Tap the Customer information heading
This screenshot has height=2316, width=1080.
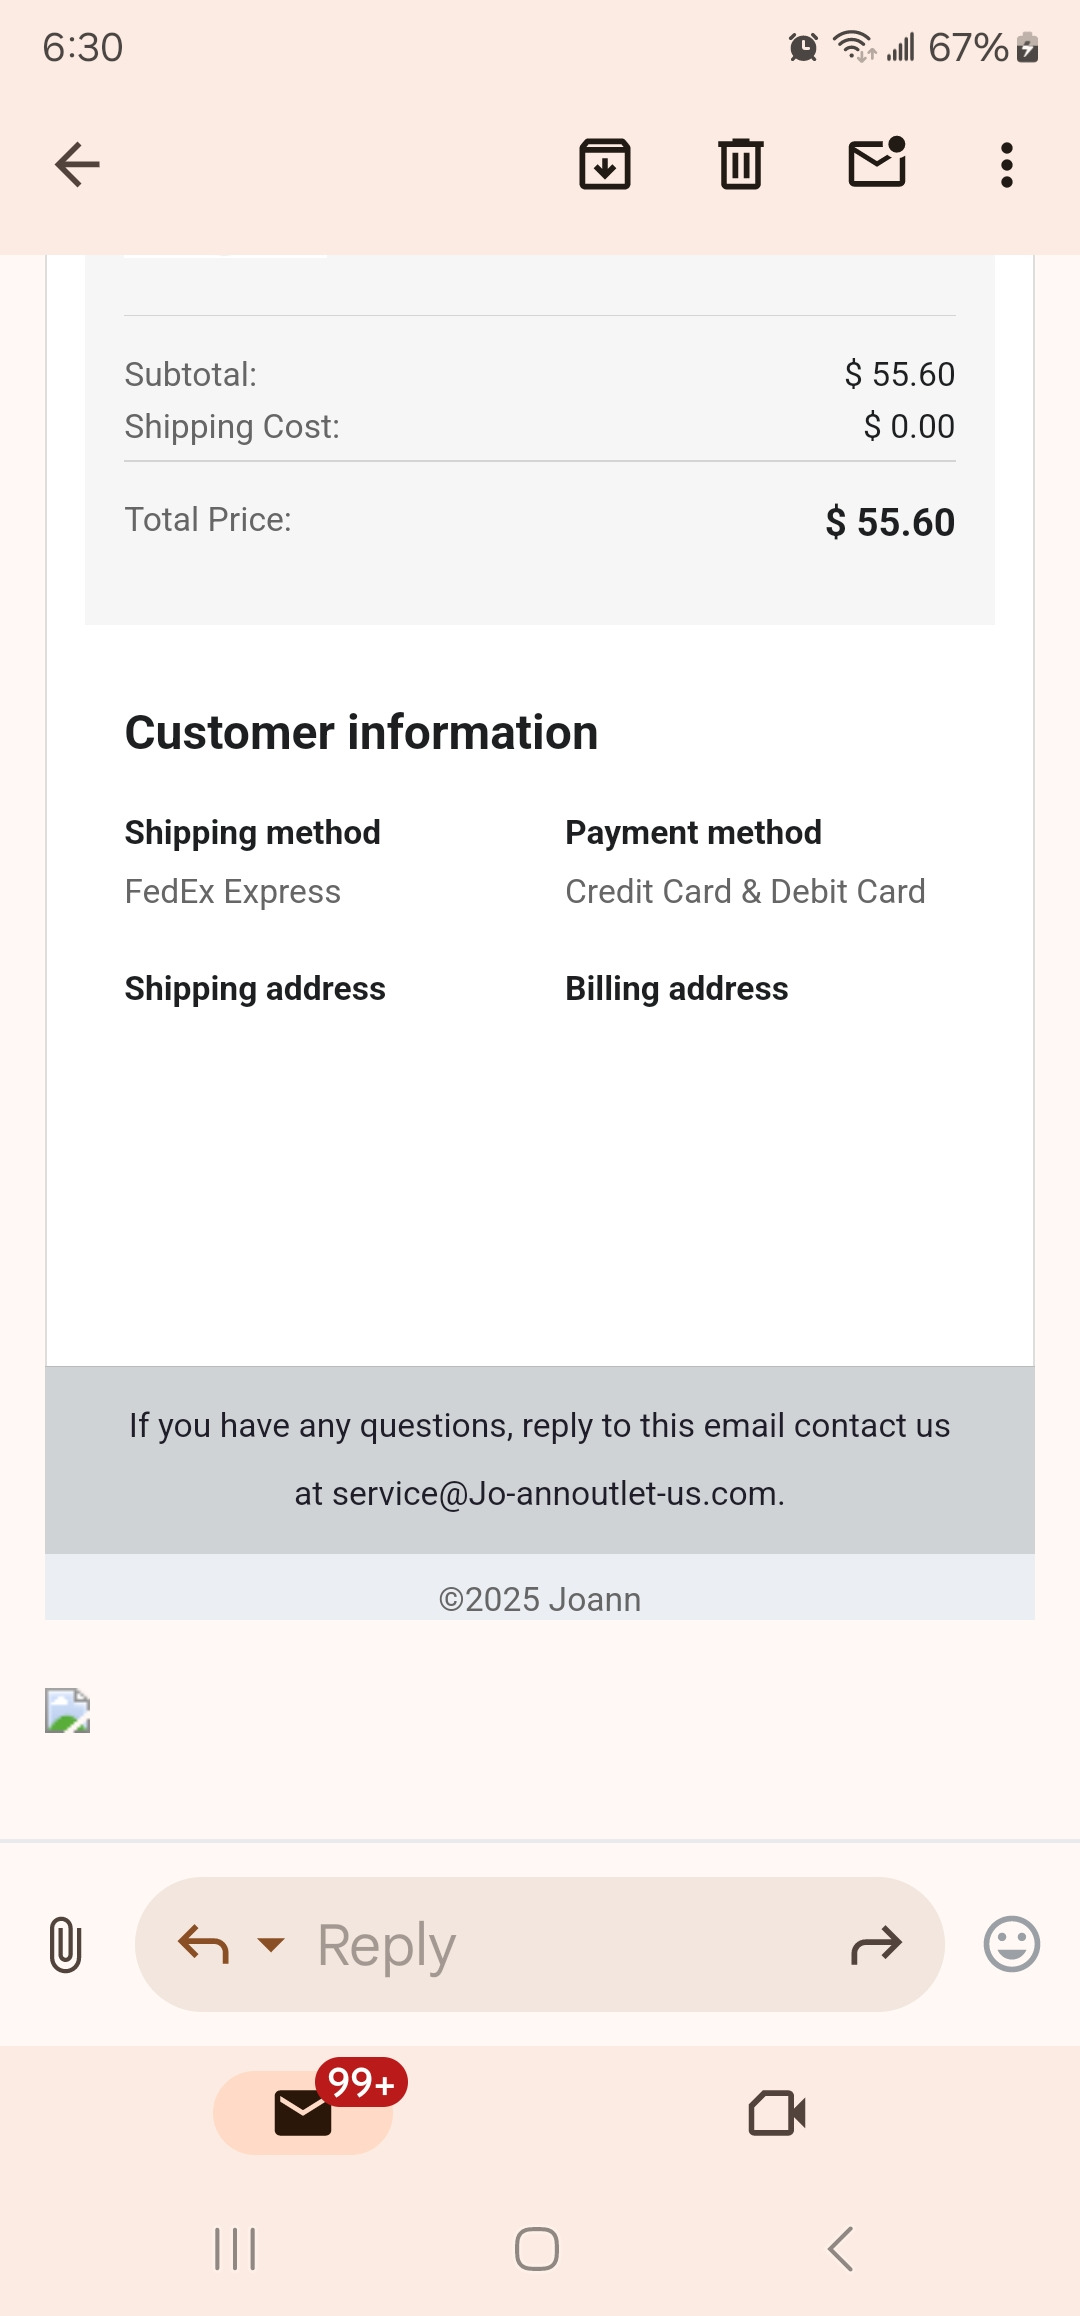(x=361, y=732)
